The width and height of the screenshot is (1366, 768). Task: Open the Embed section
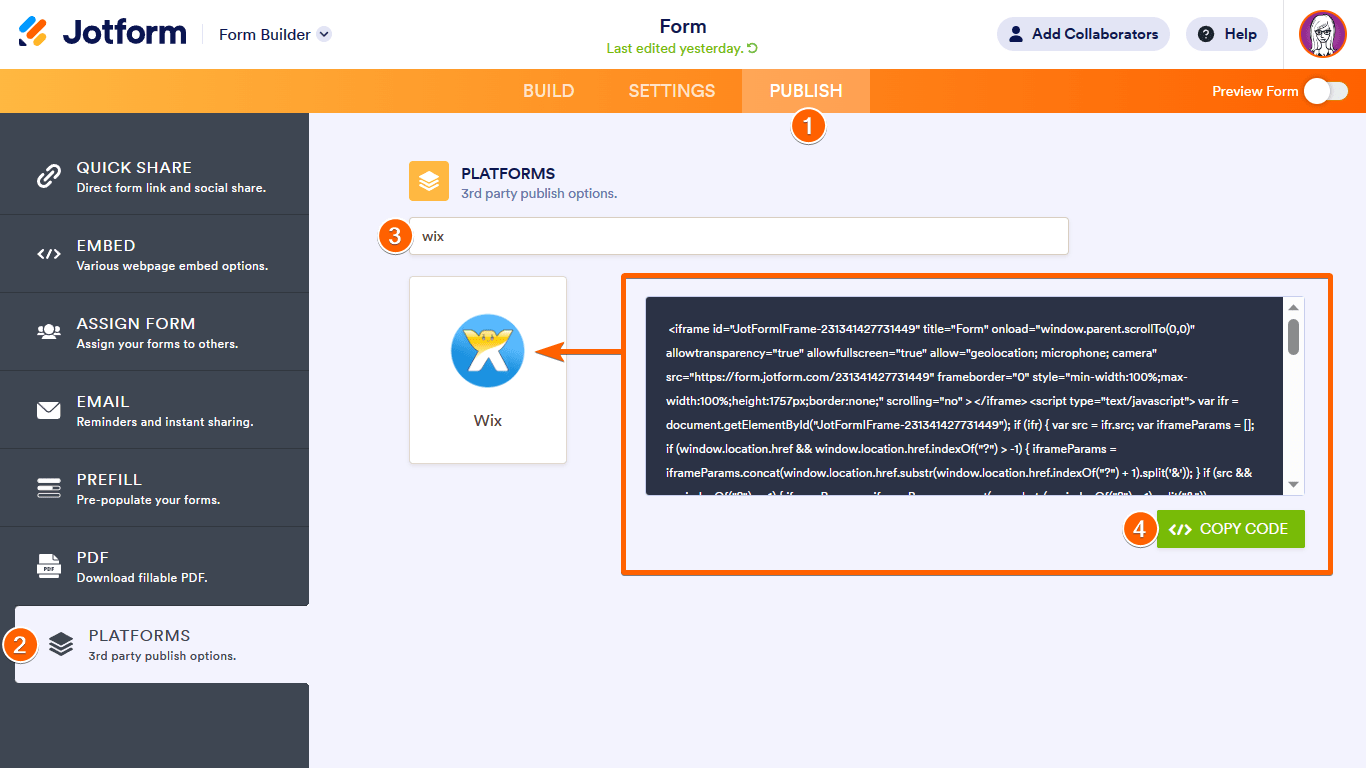155,254
